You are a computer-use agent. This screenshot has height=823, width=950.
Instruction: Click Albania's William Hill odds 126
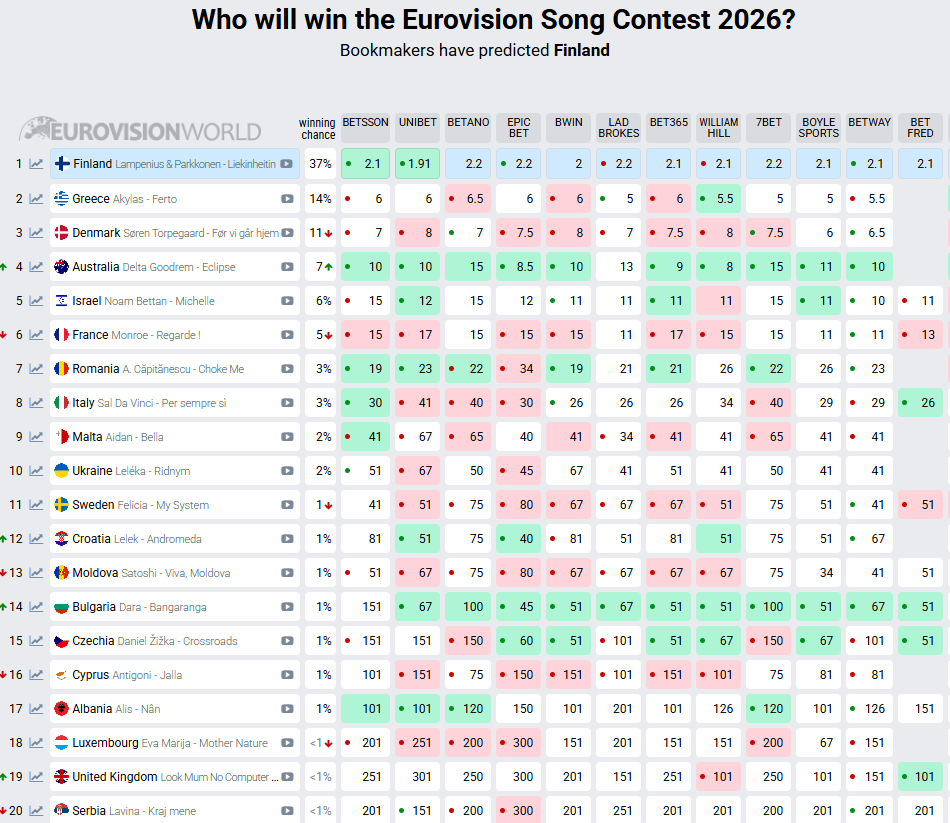pos(719,708)
